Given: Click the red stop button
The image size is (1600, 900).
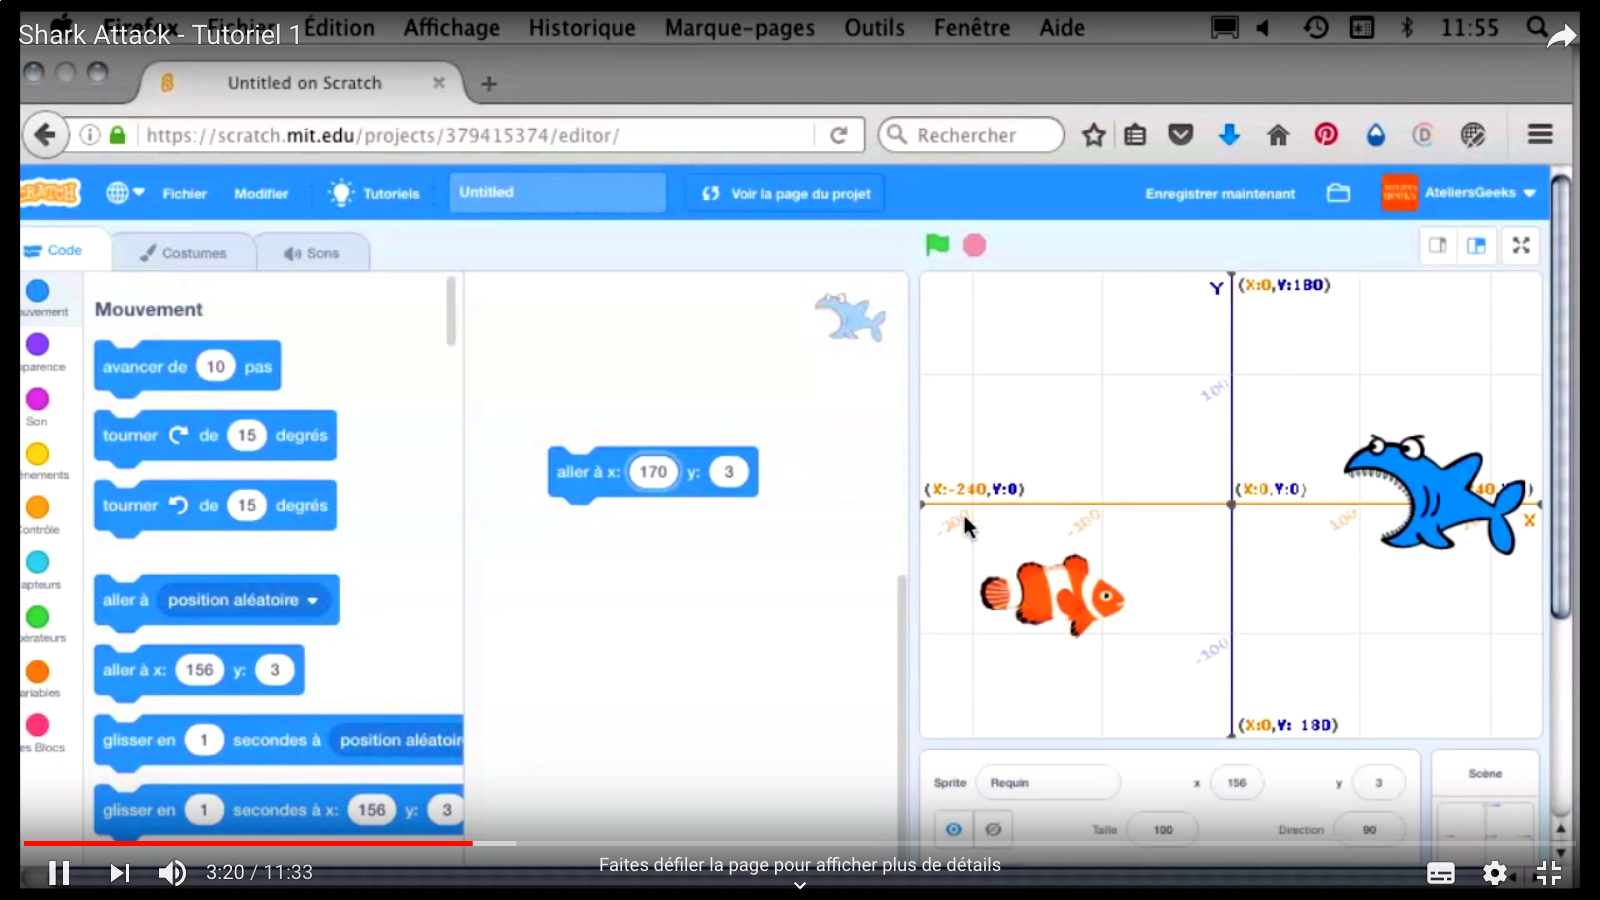Looking at the screenshot, I should pos(974,245).
